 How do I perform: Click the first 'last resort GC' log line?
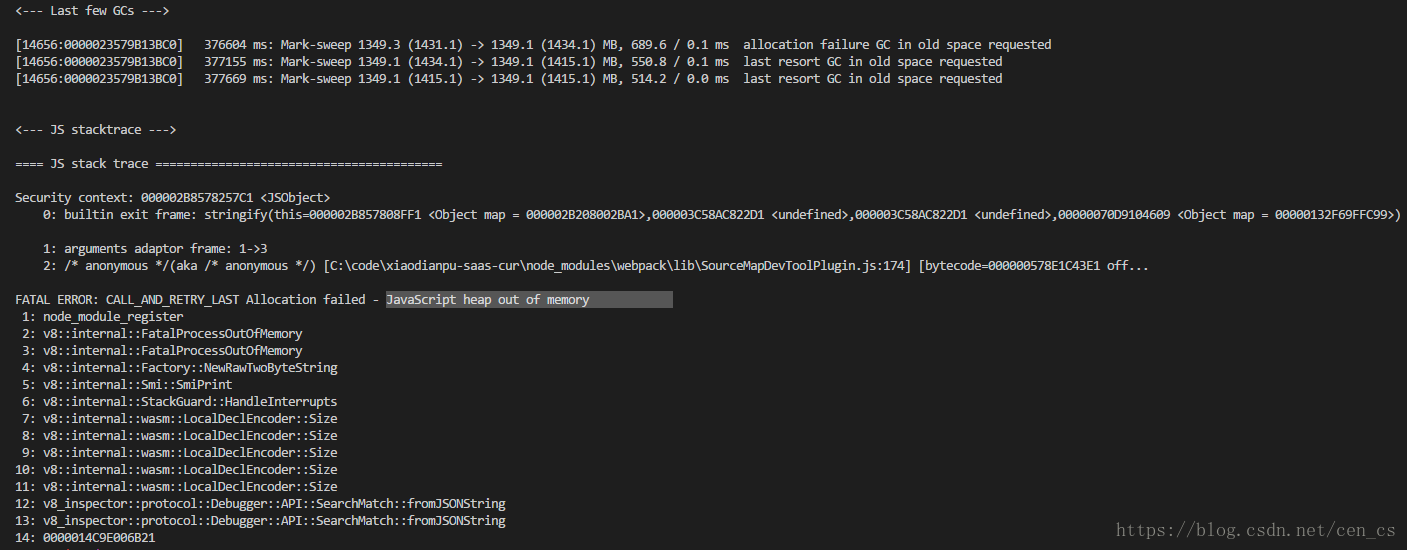coord(509,62)
